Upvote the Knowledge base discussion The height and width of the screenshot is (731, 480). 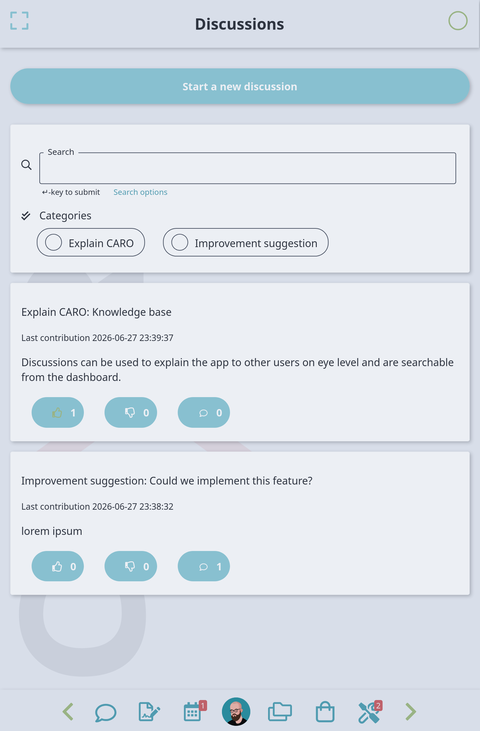click(58, 413)
